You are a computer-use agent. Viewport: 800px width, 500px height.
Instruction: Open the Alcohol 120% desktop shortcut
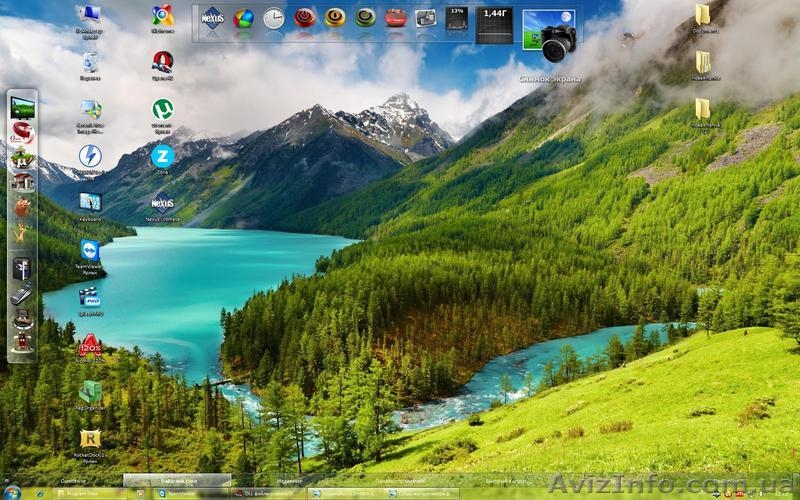(x=90, y=345)
